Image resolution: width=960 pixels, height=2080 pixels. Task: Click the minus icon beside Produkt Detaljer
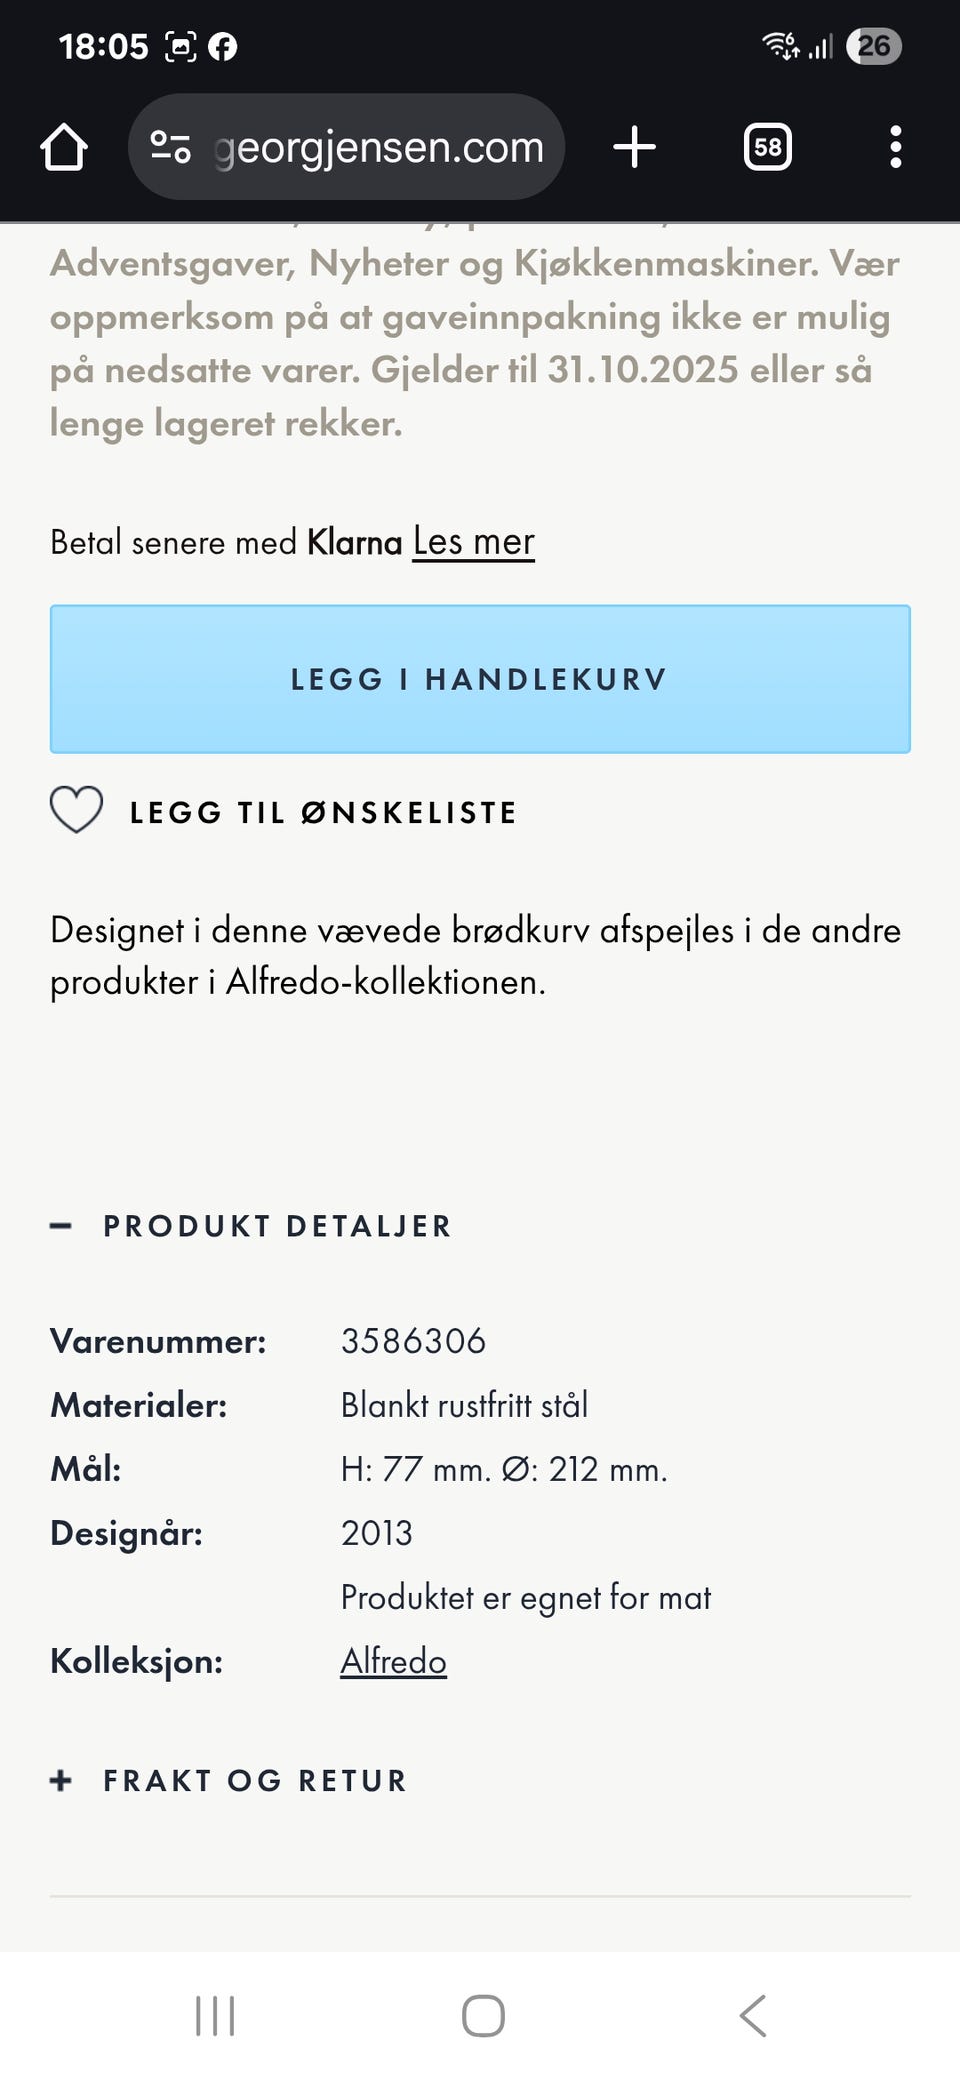61,1226
